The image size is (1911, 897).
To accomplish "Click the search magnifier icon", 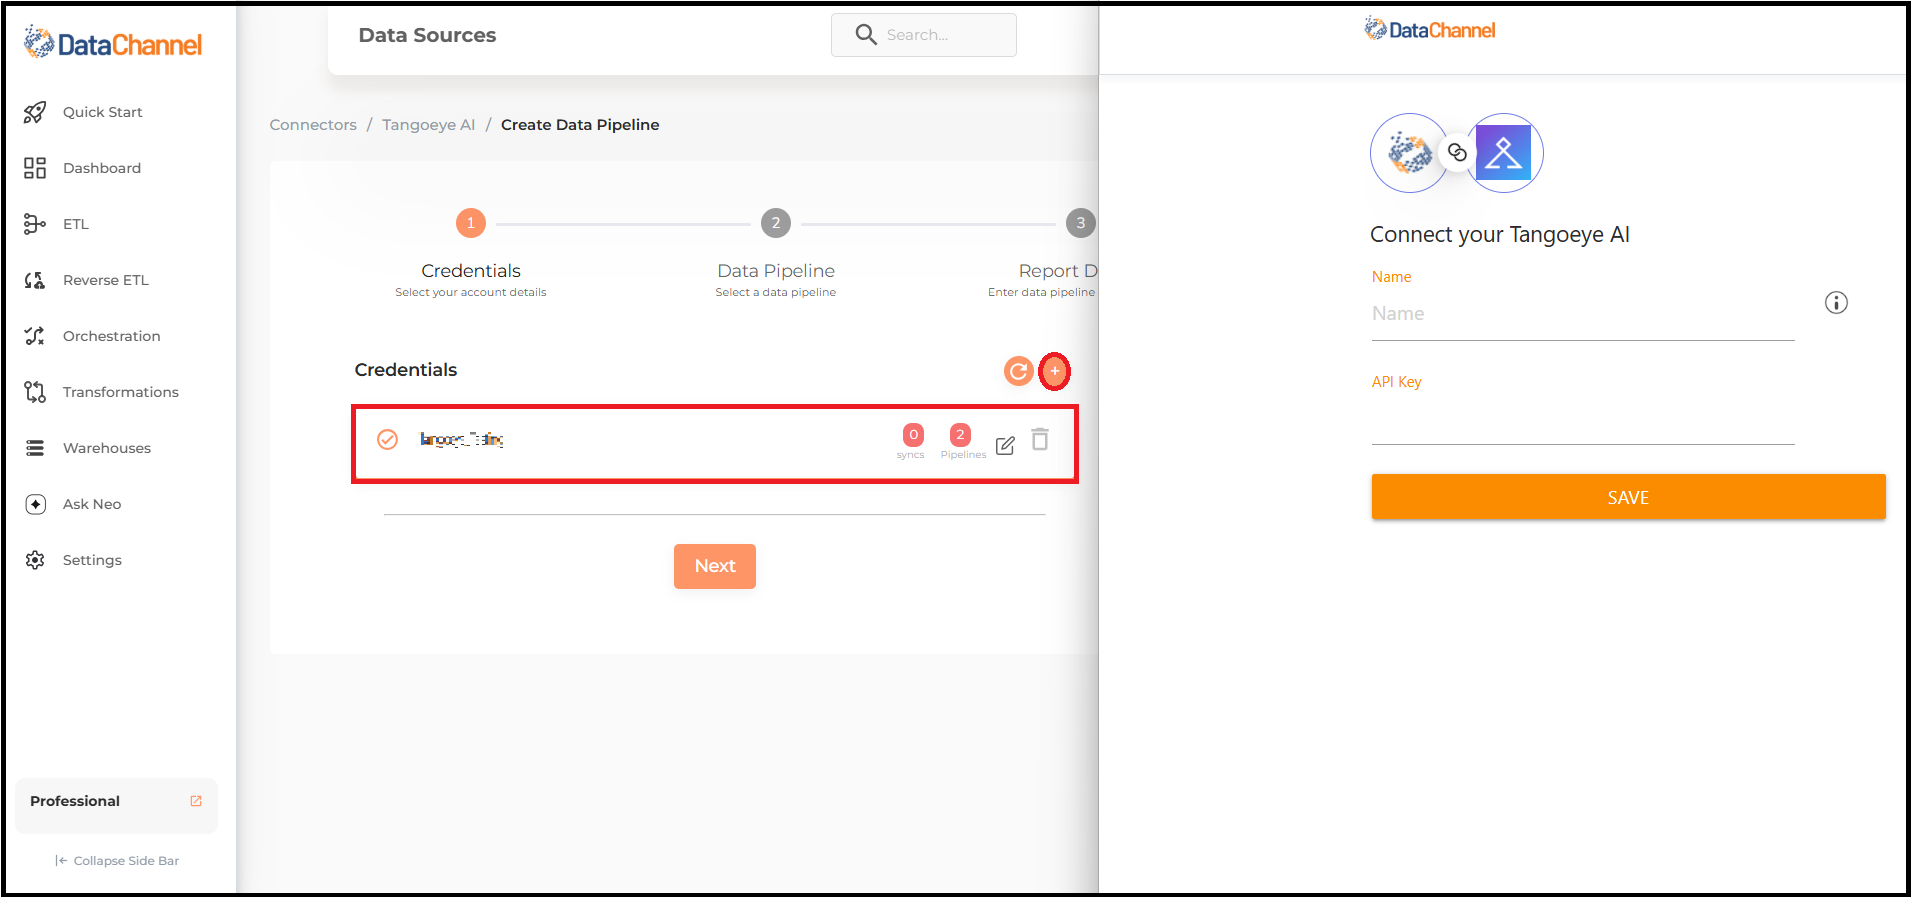I will pos(866,35).
